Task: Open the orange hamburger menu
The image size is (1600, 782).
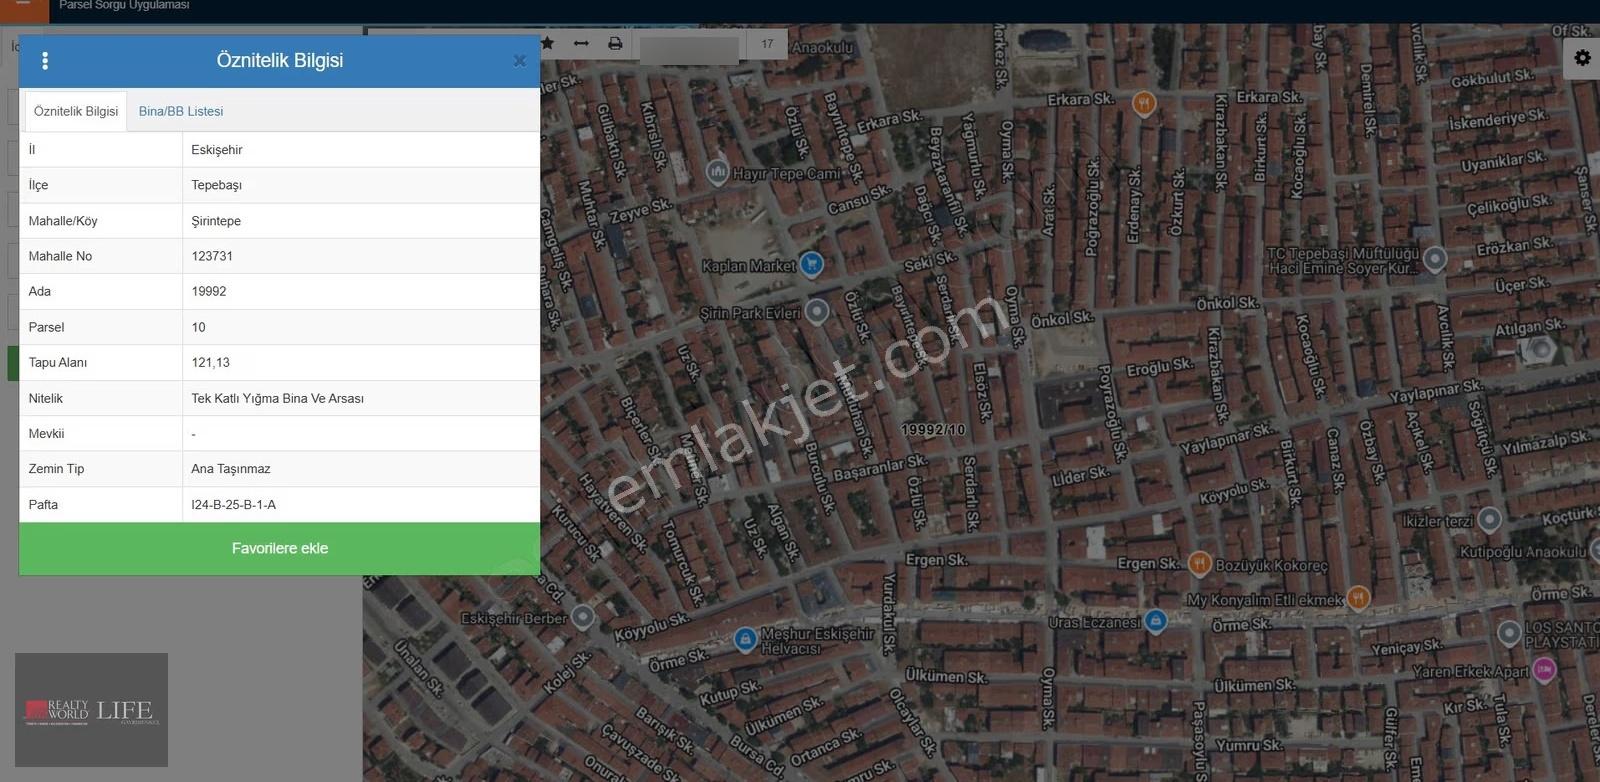Action: (24, 9)
